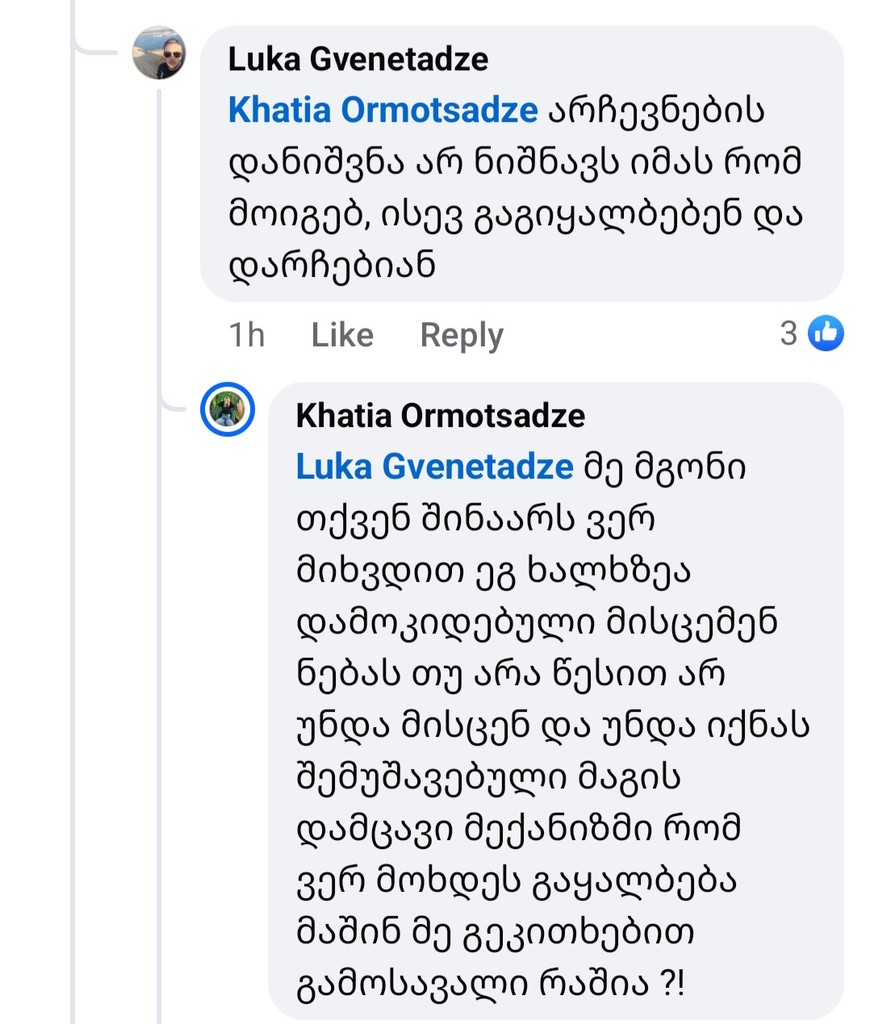Open Luka Gvenetadze author name on first comment
The image size is (871, 1024).
tap(358, 59)
